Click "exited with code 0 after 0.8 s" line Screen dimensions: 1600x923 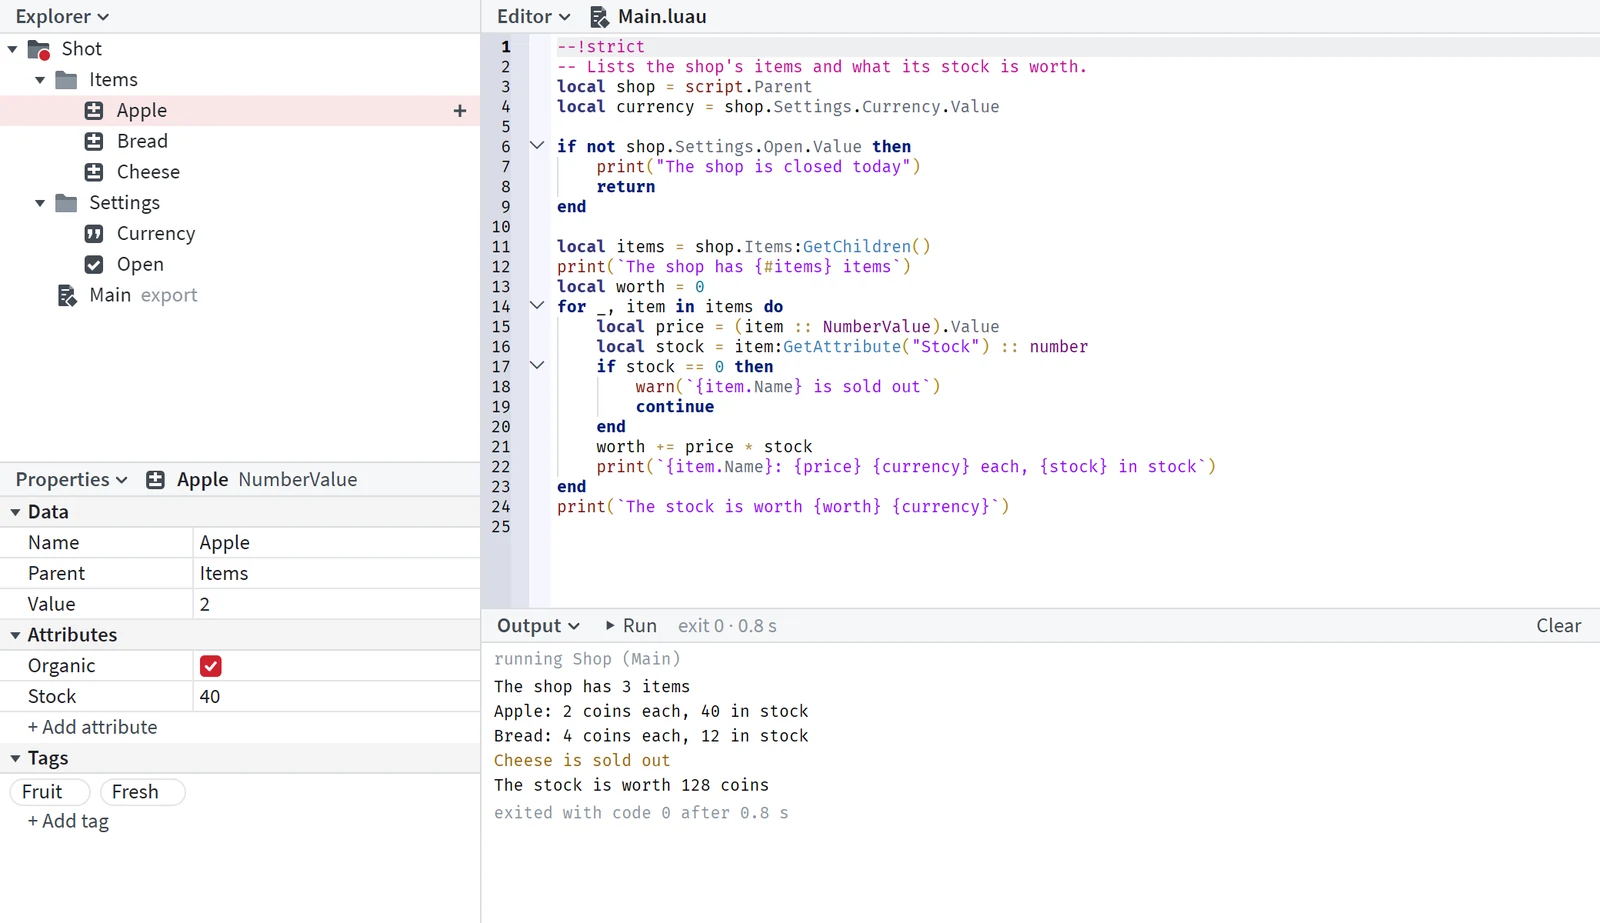pos(641,813)
